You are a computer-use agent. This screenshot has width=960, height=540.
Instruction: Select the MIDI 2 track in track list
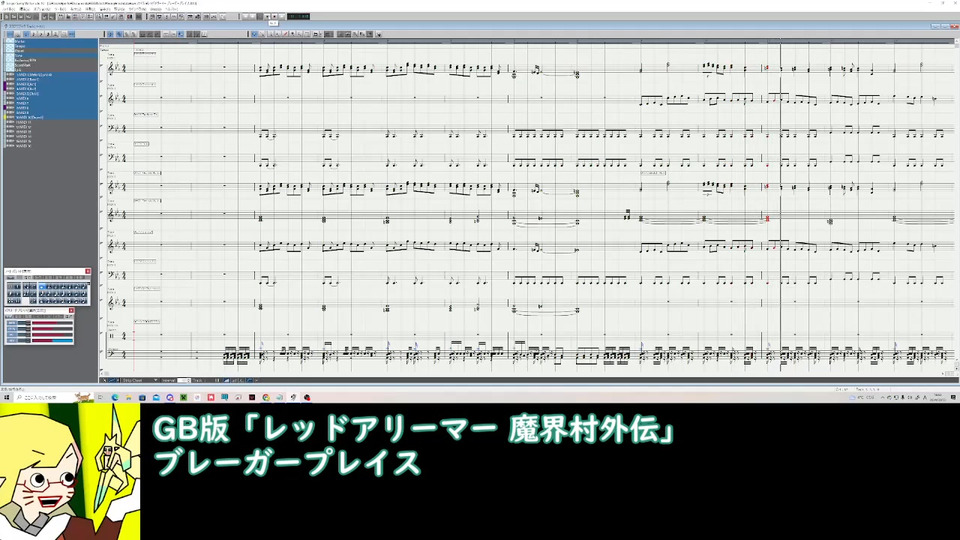point(51,80)
